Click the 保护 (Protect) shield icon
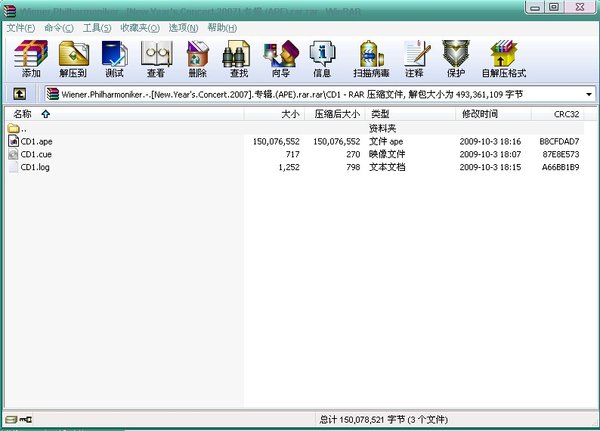Image resolution: width=600 pixels, height=431 pixels. [456, 59]
